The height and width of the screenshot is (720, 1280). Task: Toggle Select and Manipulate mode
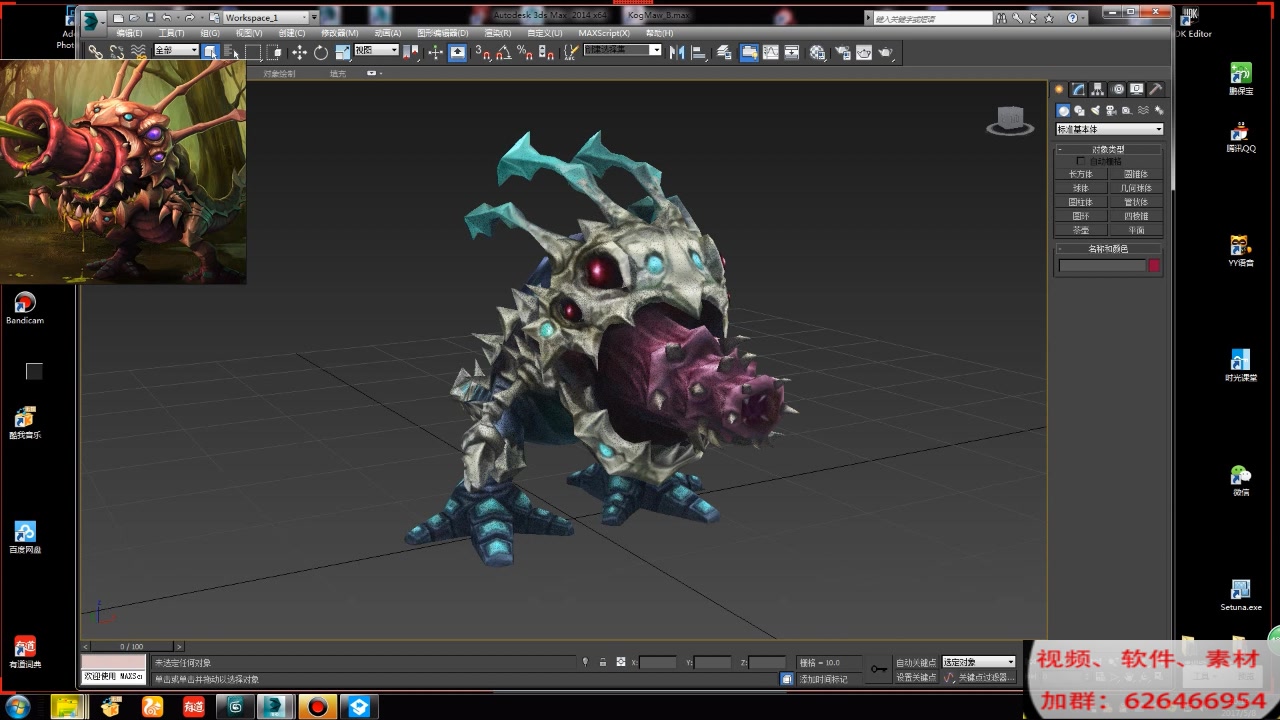[x=436, y=52]
